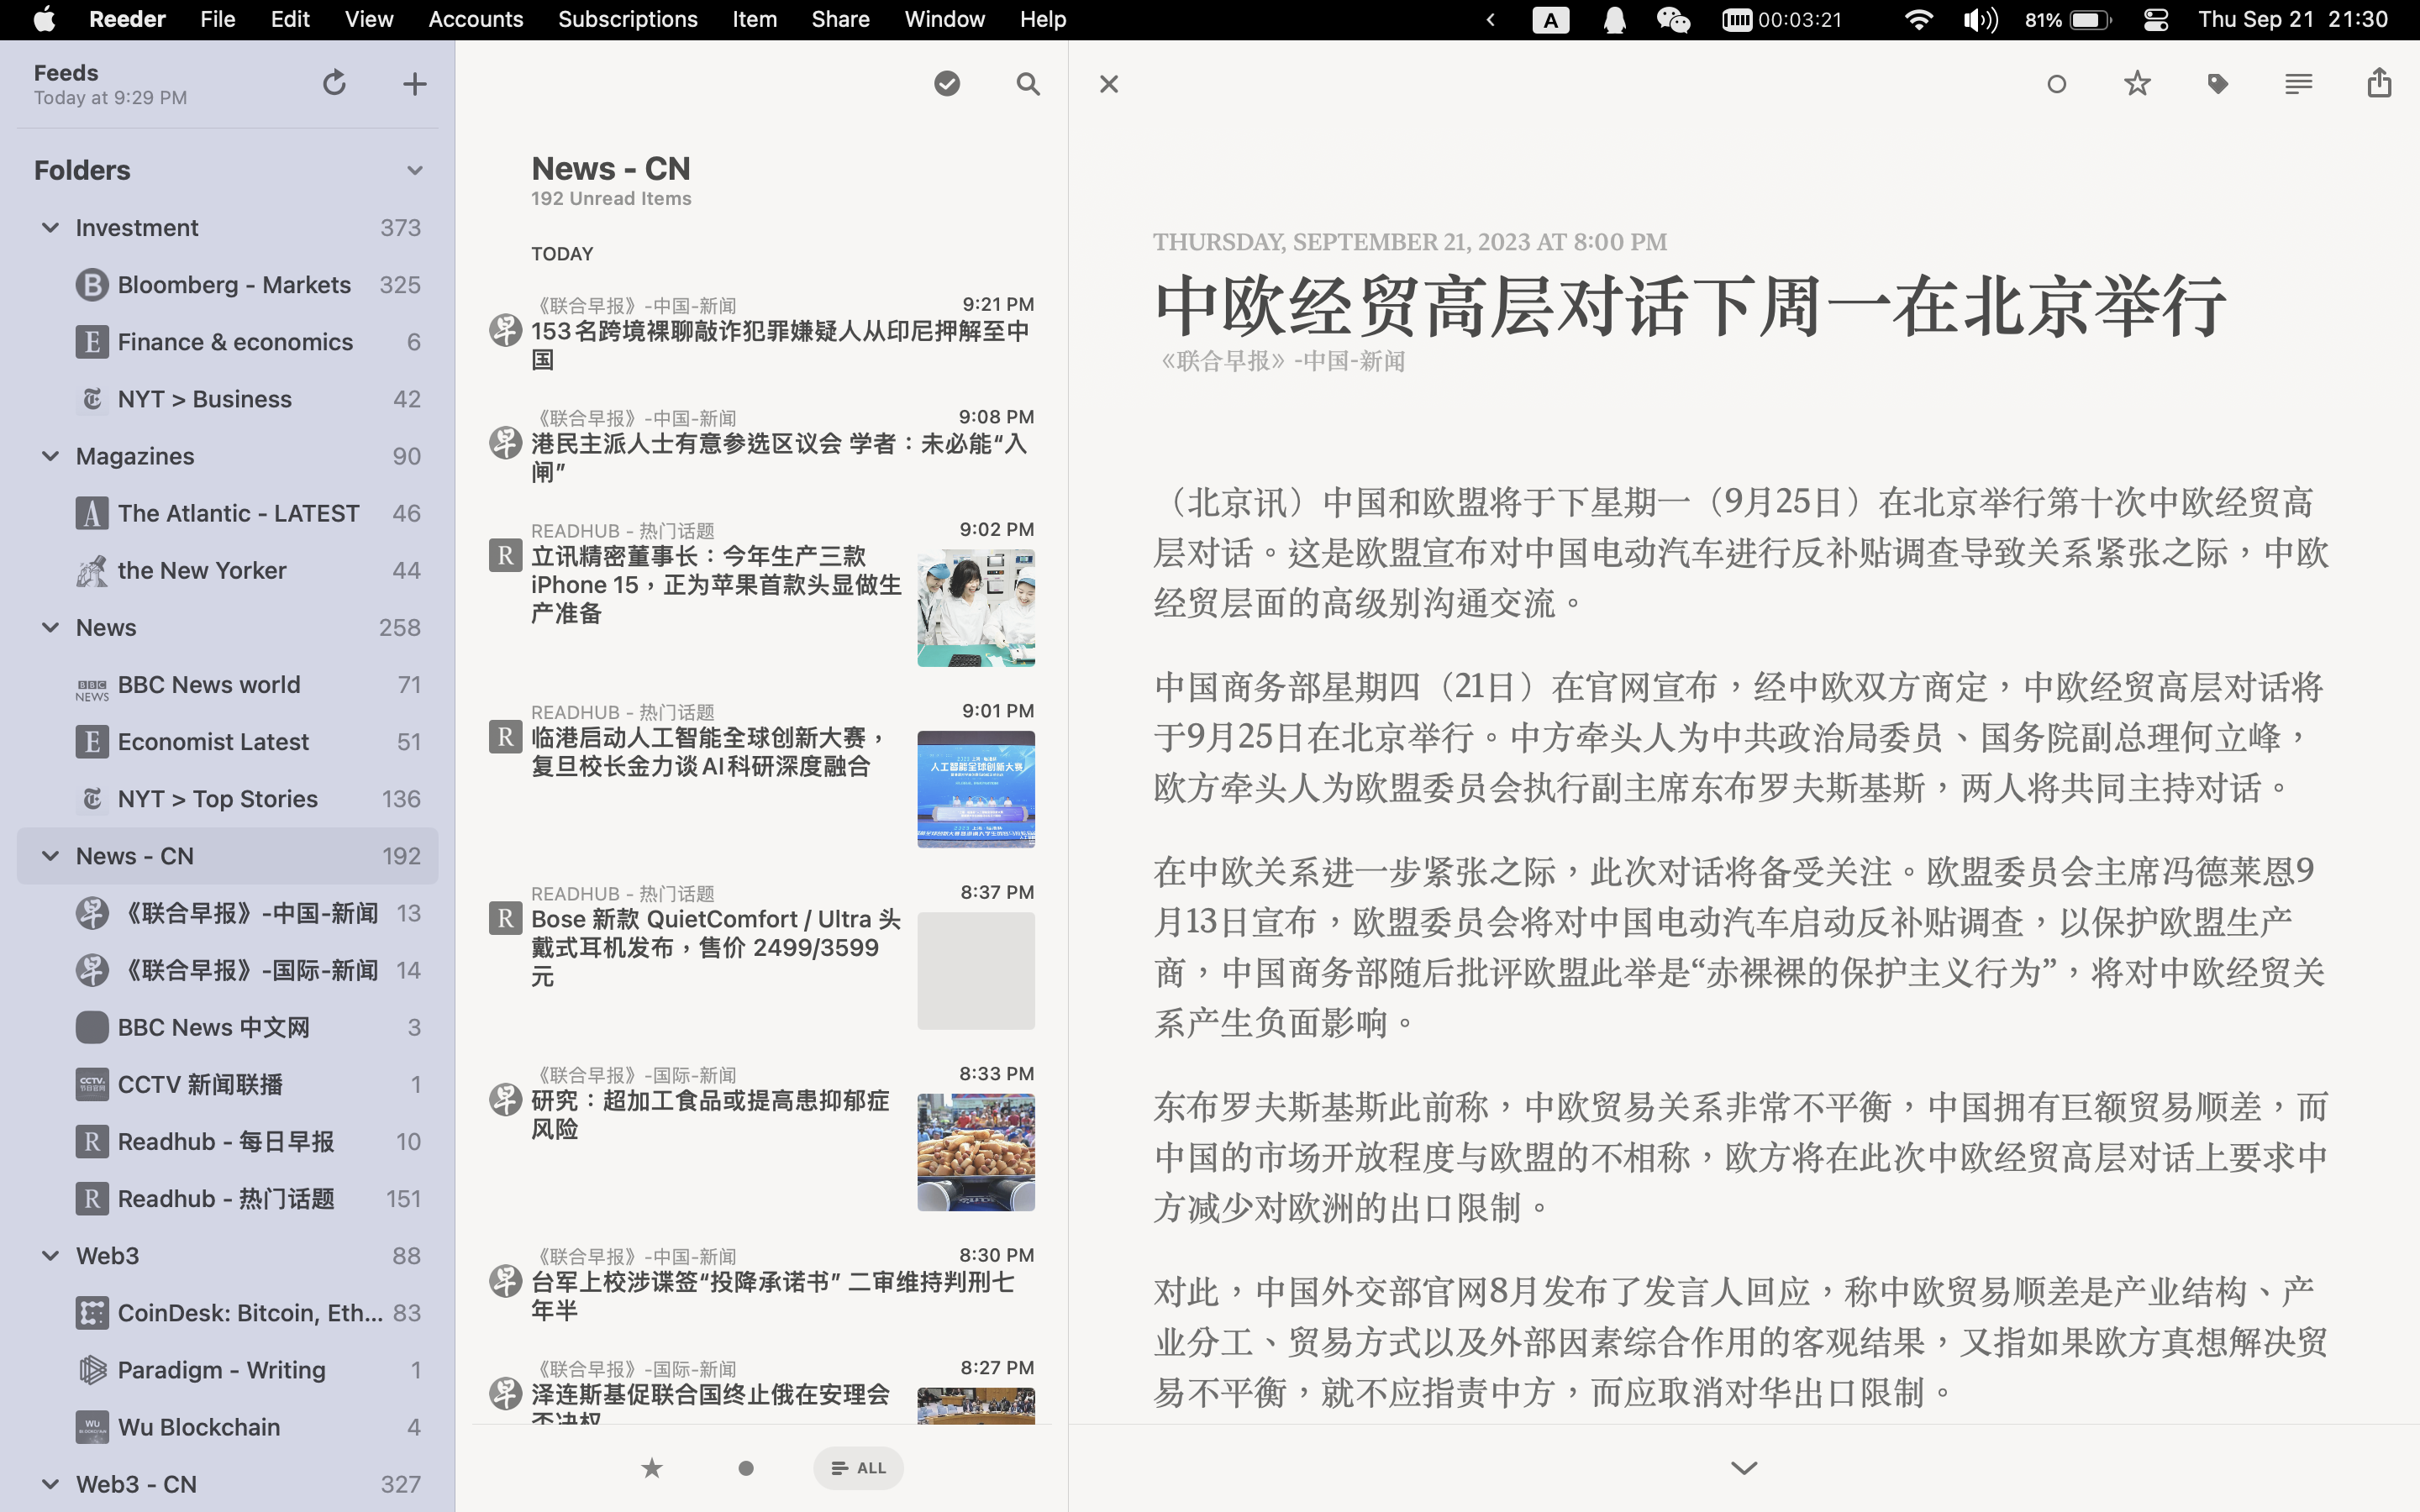Open the Share menu in menu bar
Viewport: 2420px width, 1512px height.
(840, 19)
